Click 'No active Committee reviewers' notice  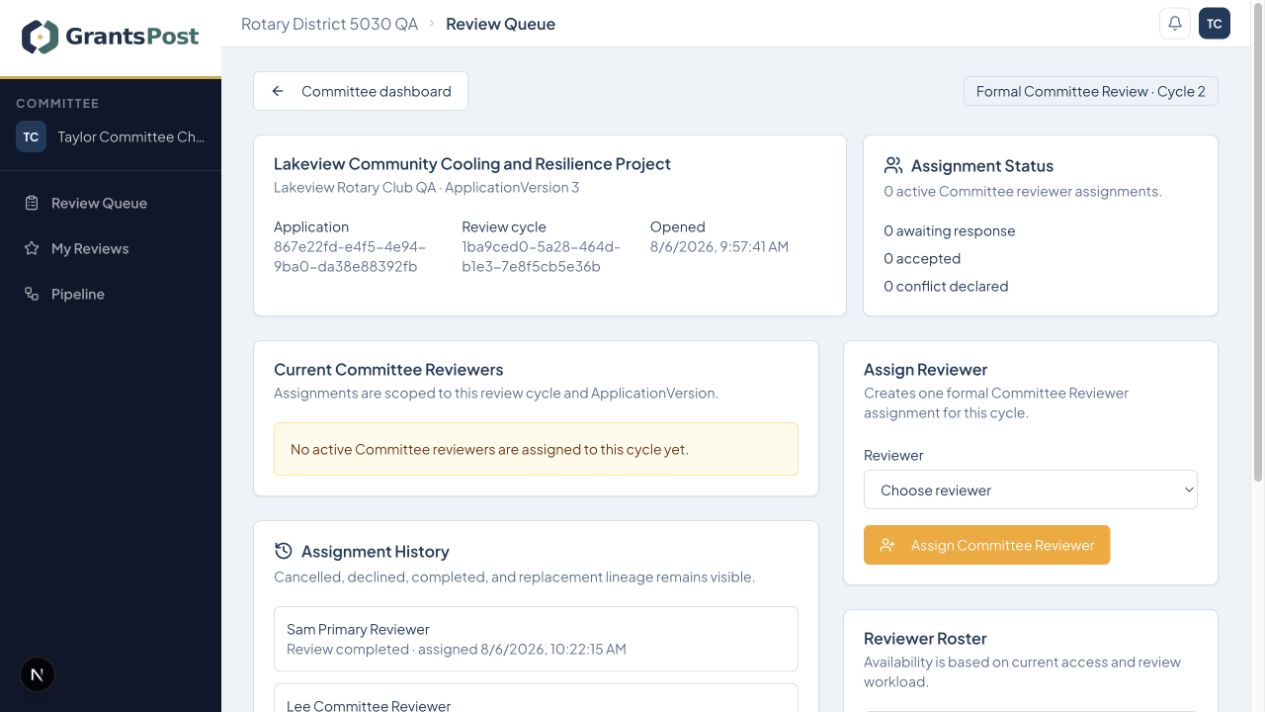coord(536,449)
